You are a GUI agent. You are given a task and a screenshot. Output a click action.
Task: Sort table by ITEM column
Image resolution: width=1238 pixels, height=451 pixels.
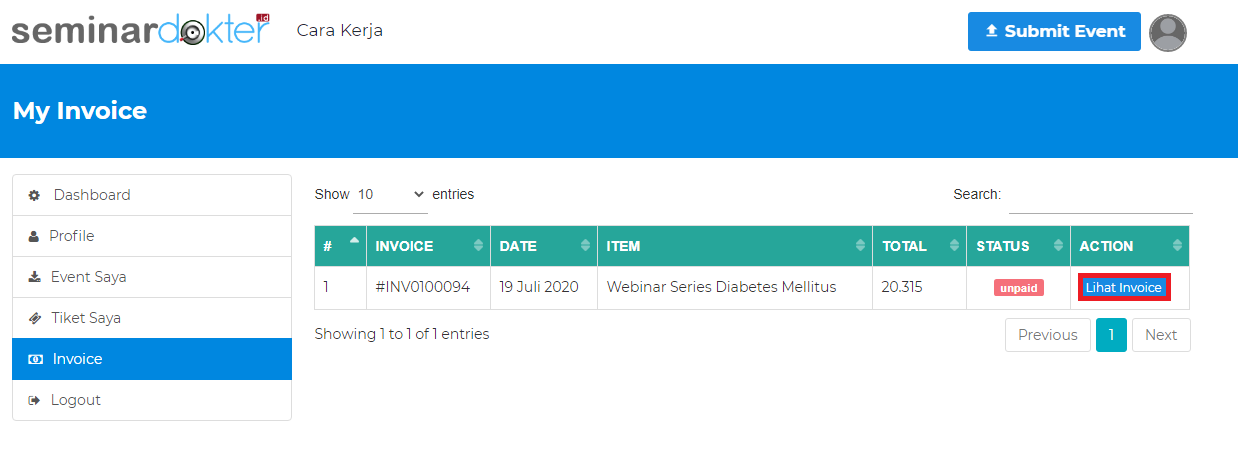coord(734,246)
